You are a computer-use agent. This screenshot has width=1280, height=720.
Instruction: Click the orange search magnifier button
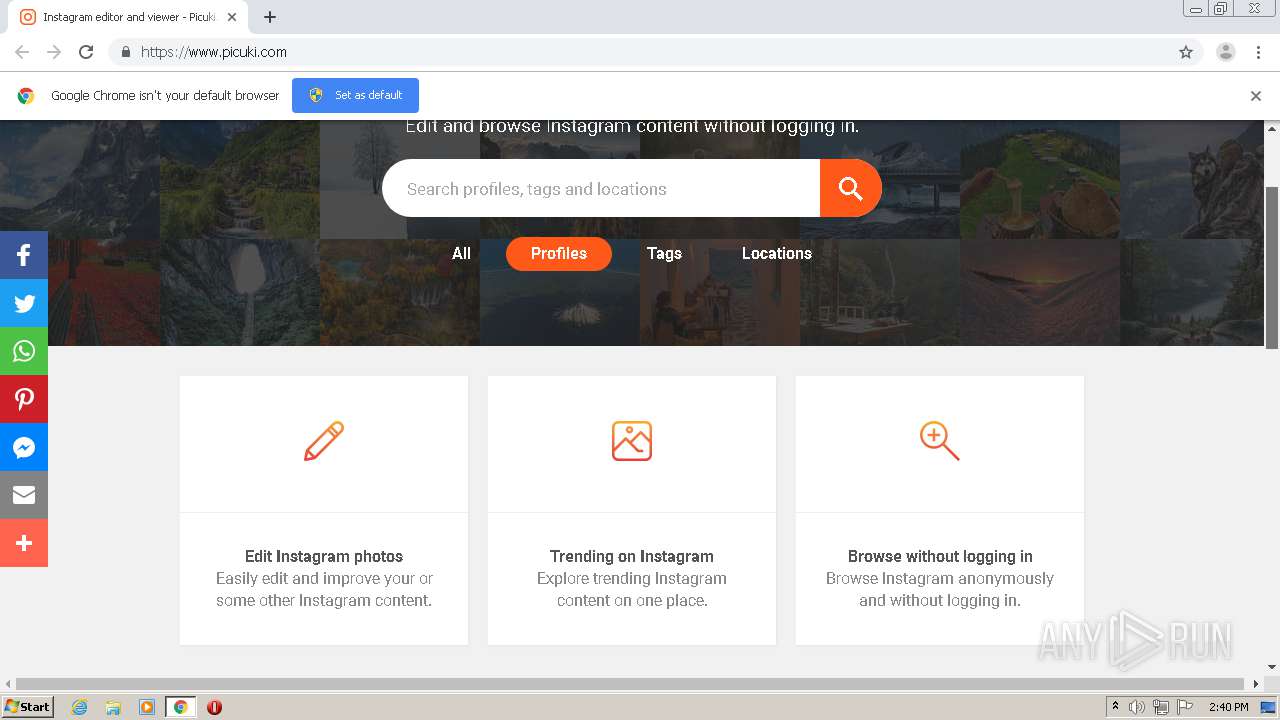(x=850, y=188)
